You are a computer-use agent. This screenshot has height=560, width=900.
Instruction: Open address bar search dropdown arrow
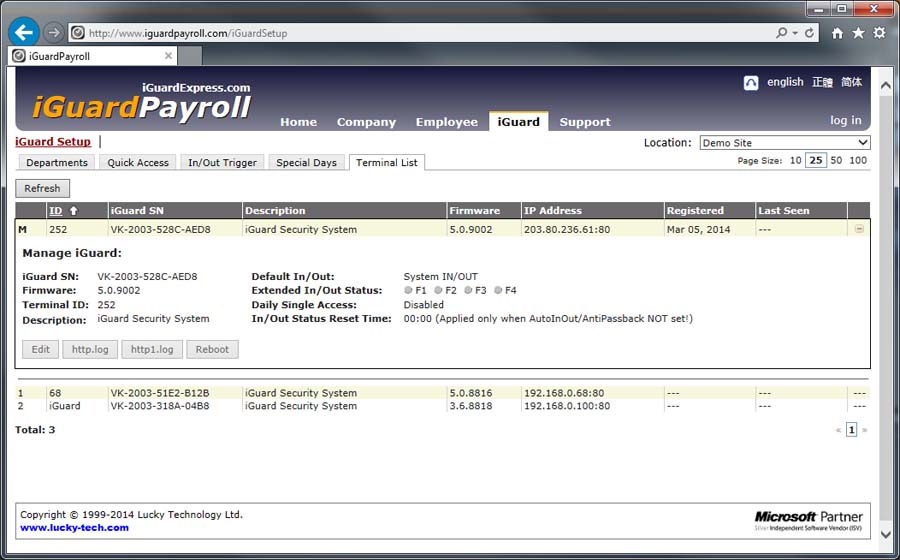(795, 33)
